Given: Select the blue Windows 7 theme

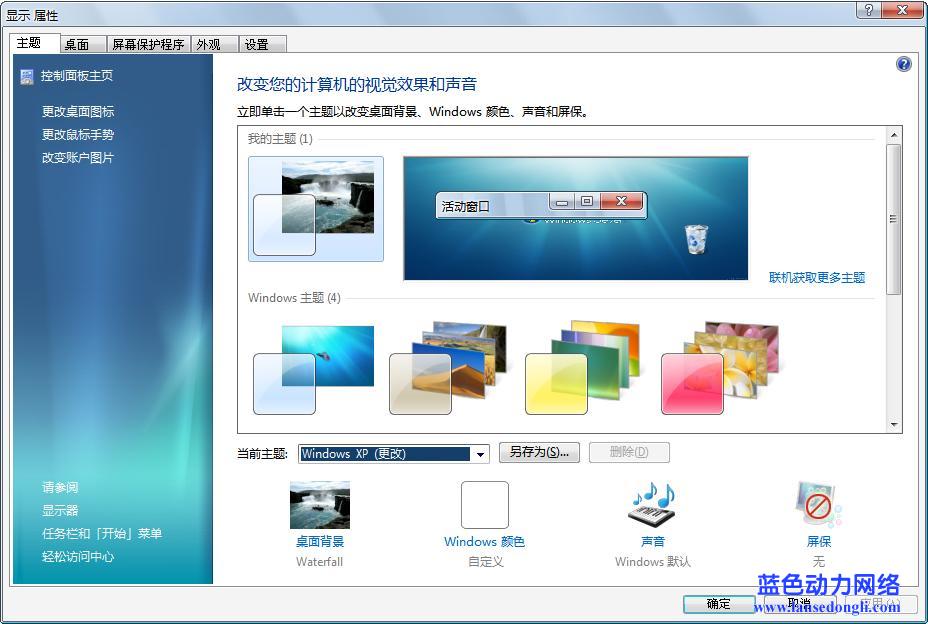Looking at the screenshot, I should [x=314, y=369].
